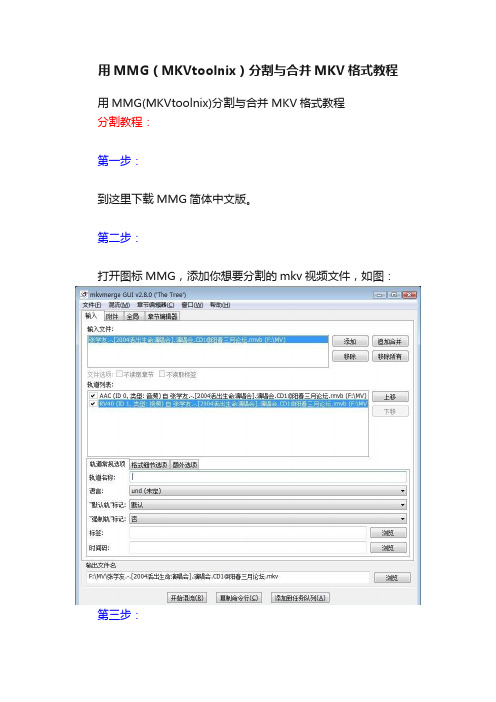Image resolution: width=496 pixels, height=702 pixels.
Task: Click into the 时间码 input field
Action: pos(248,548)
